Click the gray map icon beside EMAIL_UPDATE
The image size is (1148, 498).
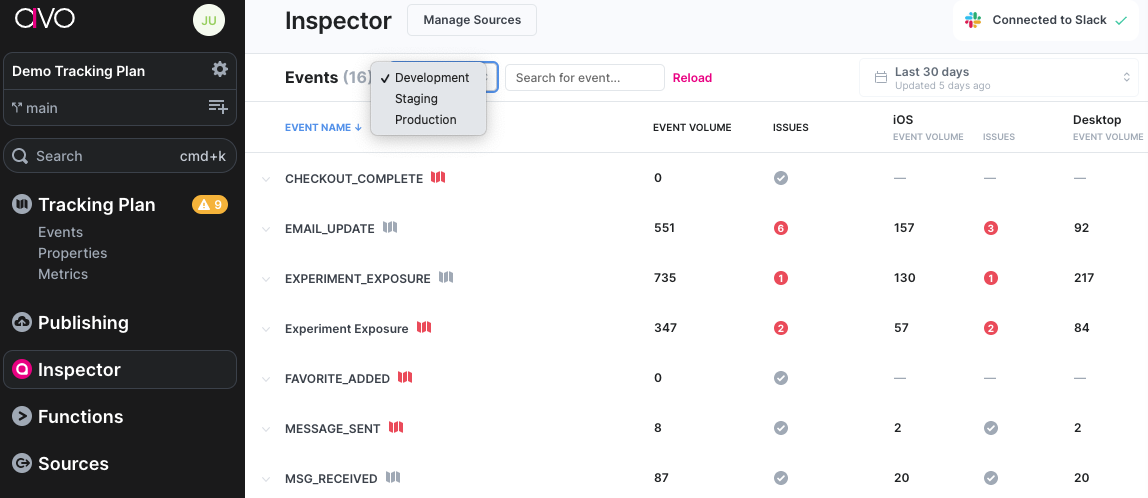pos(390,227)
